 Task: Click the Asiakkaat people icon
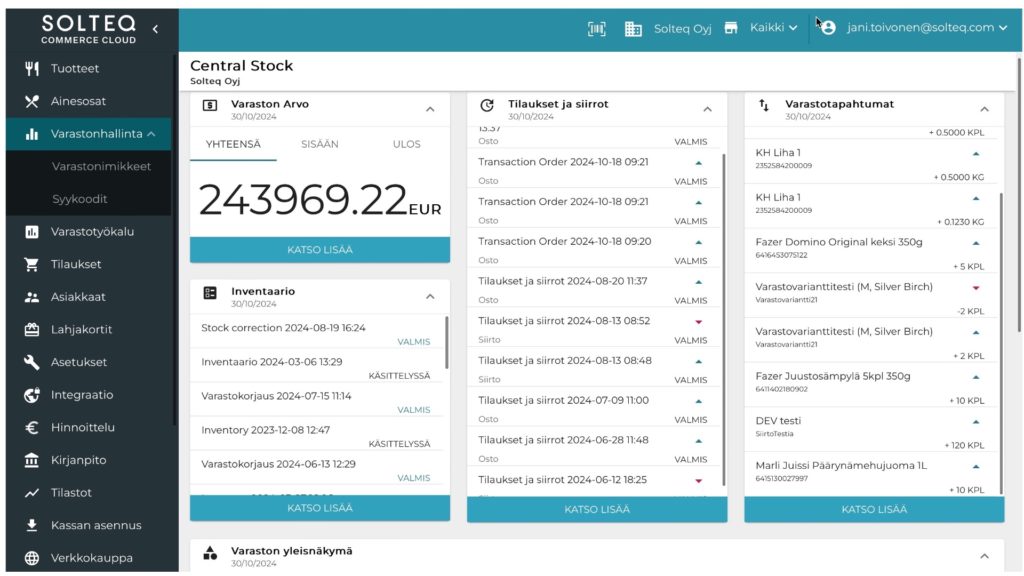[x=31, y=297]
